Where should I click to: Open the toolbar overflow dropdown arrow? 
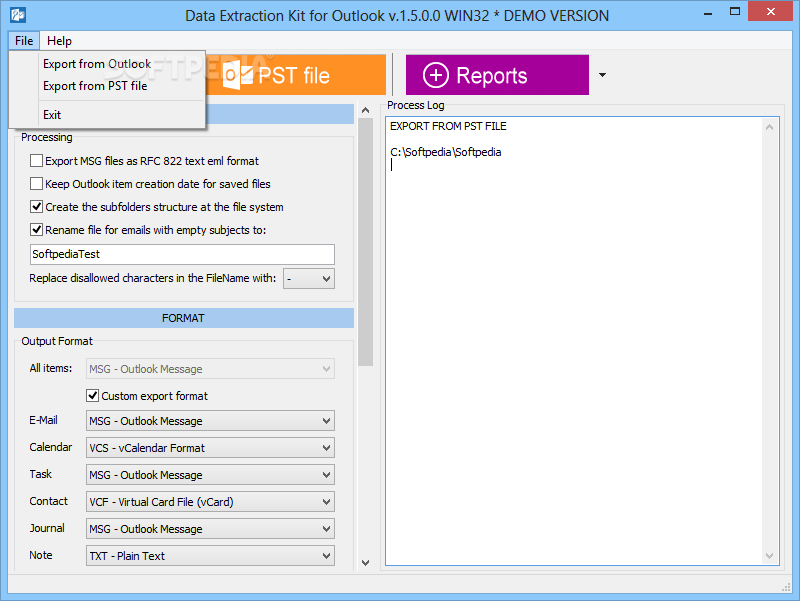pos(603,75)
